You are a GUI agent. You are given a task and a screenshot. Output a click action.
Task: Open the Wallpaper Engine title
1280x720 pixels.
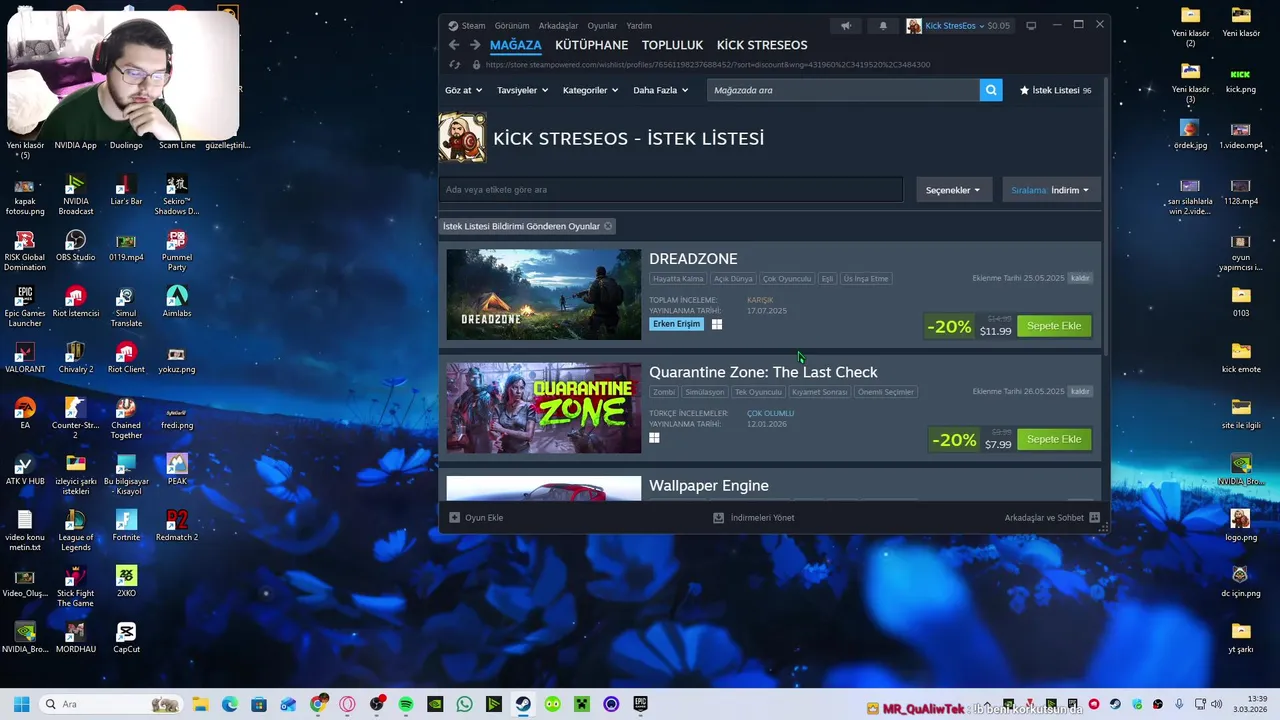[709, 485]
